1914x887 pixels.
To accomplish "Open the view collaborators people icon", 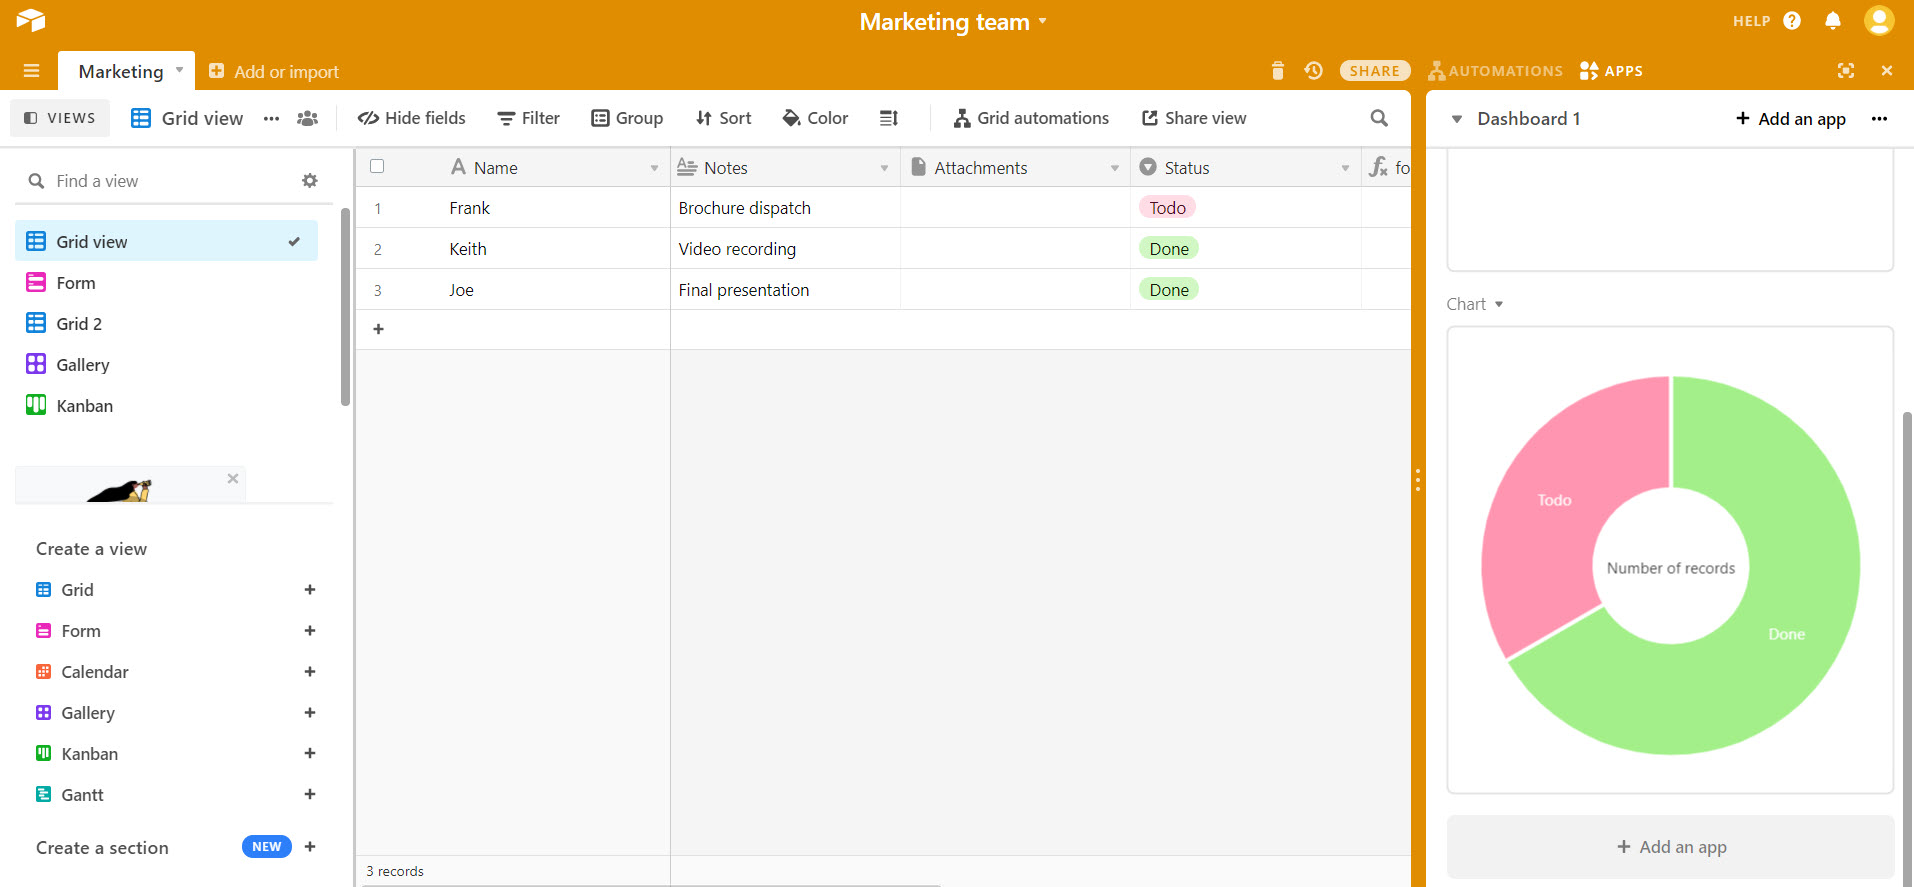I will (308, 118).
